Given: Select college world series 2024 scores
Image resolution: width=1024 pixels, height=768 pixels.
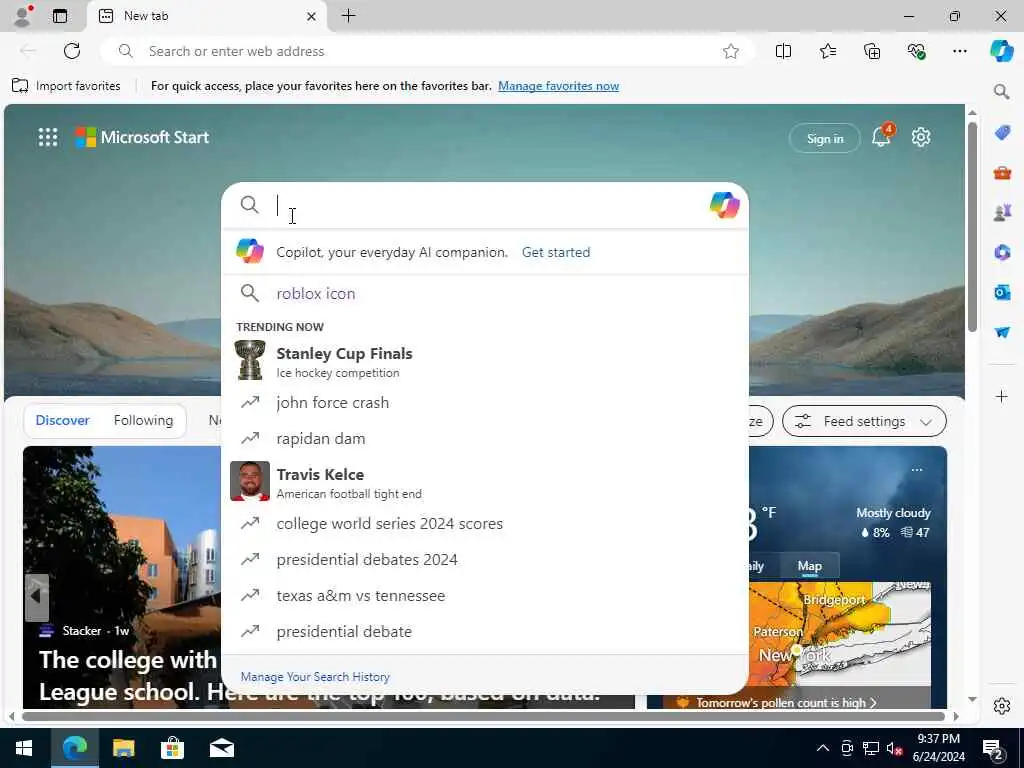Looking at the screenshot, I should pos(485,524).
